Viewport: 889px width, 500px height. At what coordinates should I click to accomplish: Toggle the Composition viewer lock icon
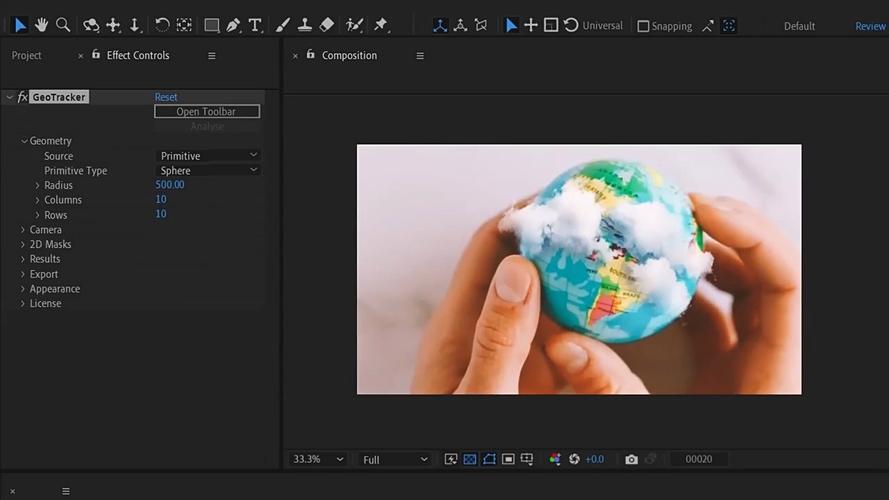tap(311, 54)
